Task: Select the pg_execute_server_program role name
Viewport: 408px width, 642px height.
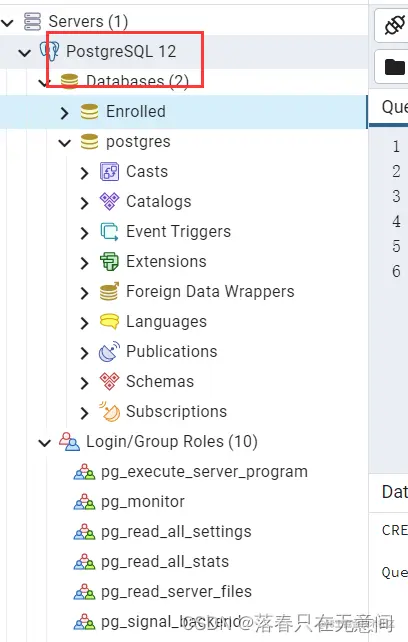Action: 204,472
